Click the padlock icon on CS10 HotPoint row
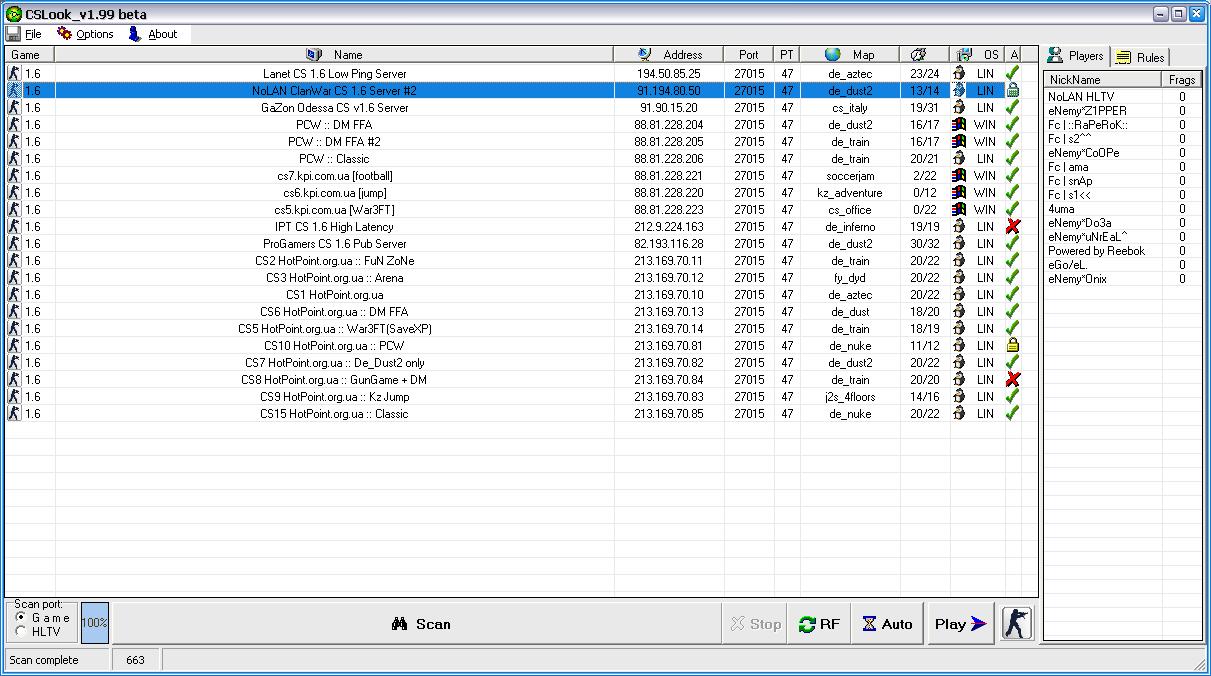 tap(1012, 346)
